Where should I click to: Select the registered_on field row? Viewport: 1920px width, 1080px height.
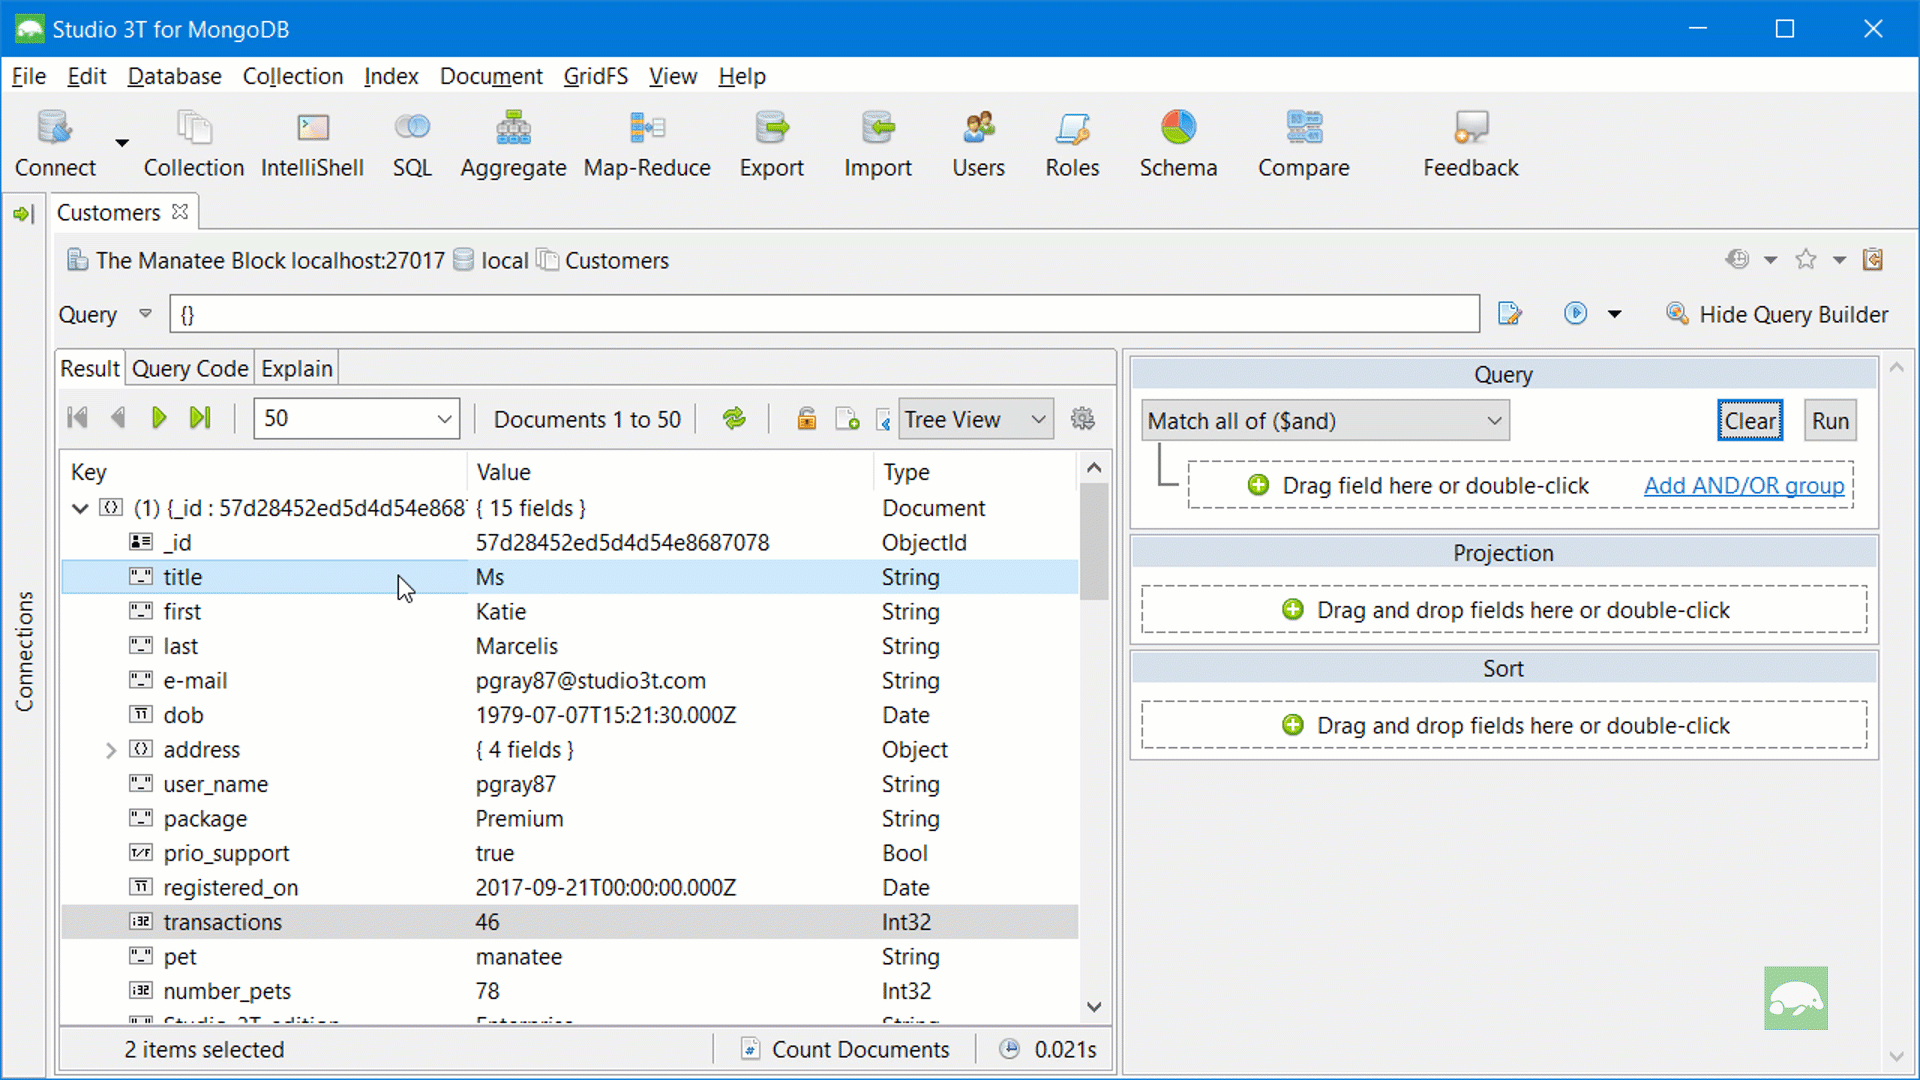tap(570, 888)
